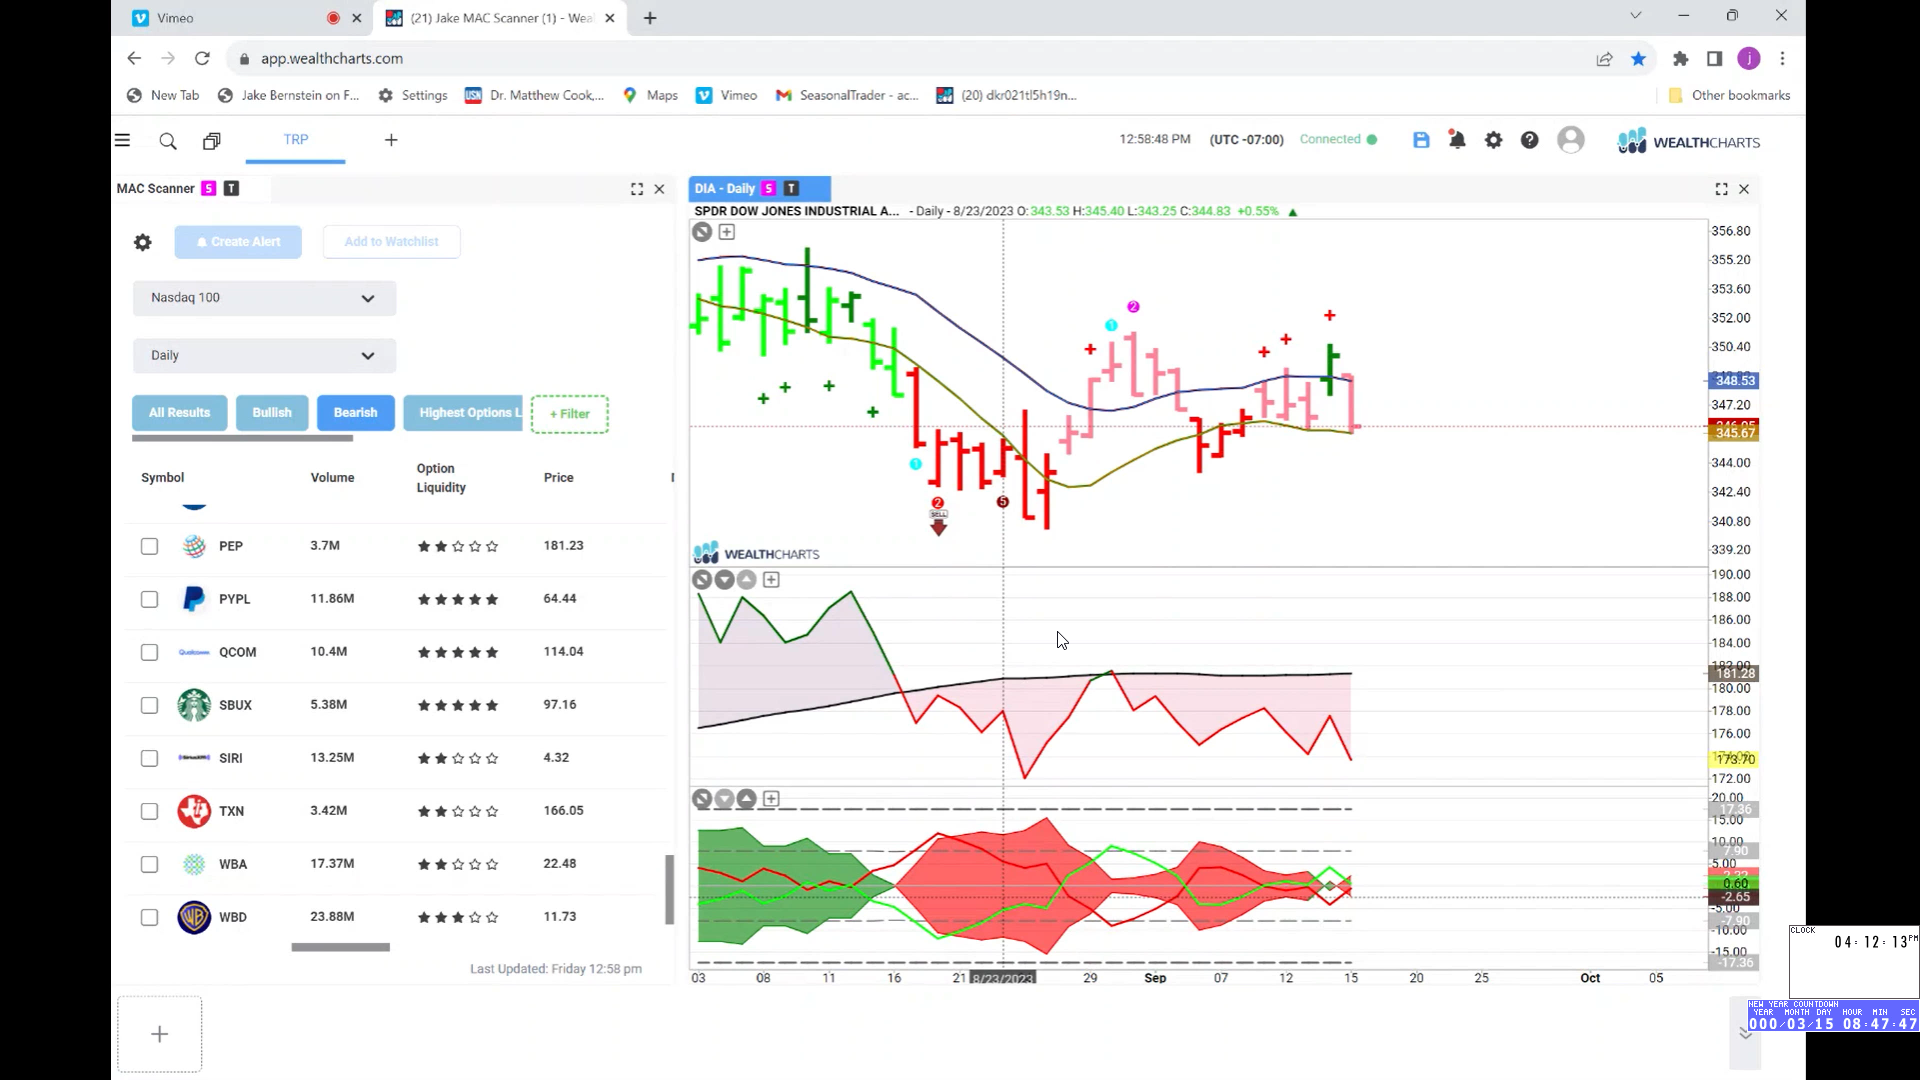Add indicator to the main price pane
The image size is (1920, 1080).
coord(727,232)
